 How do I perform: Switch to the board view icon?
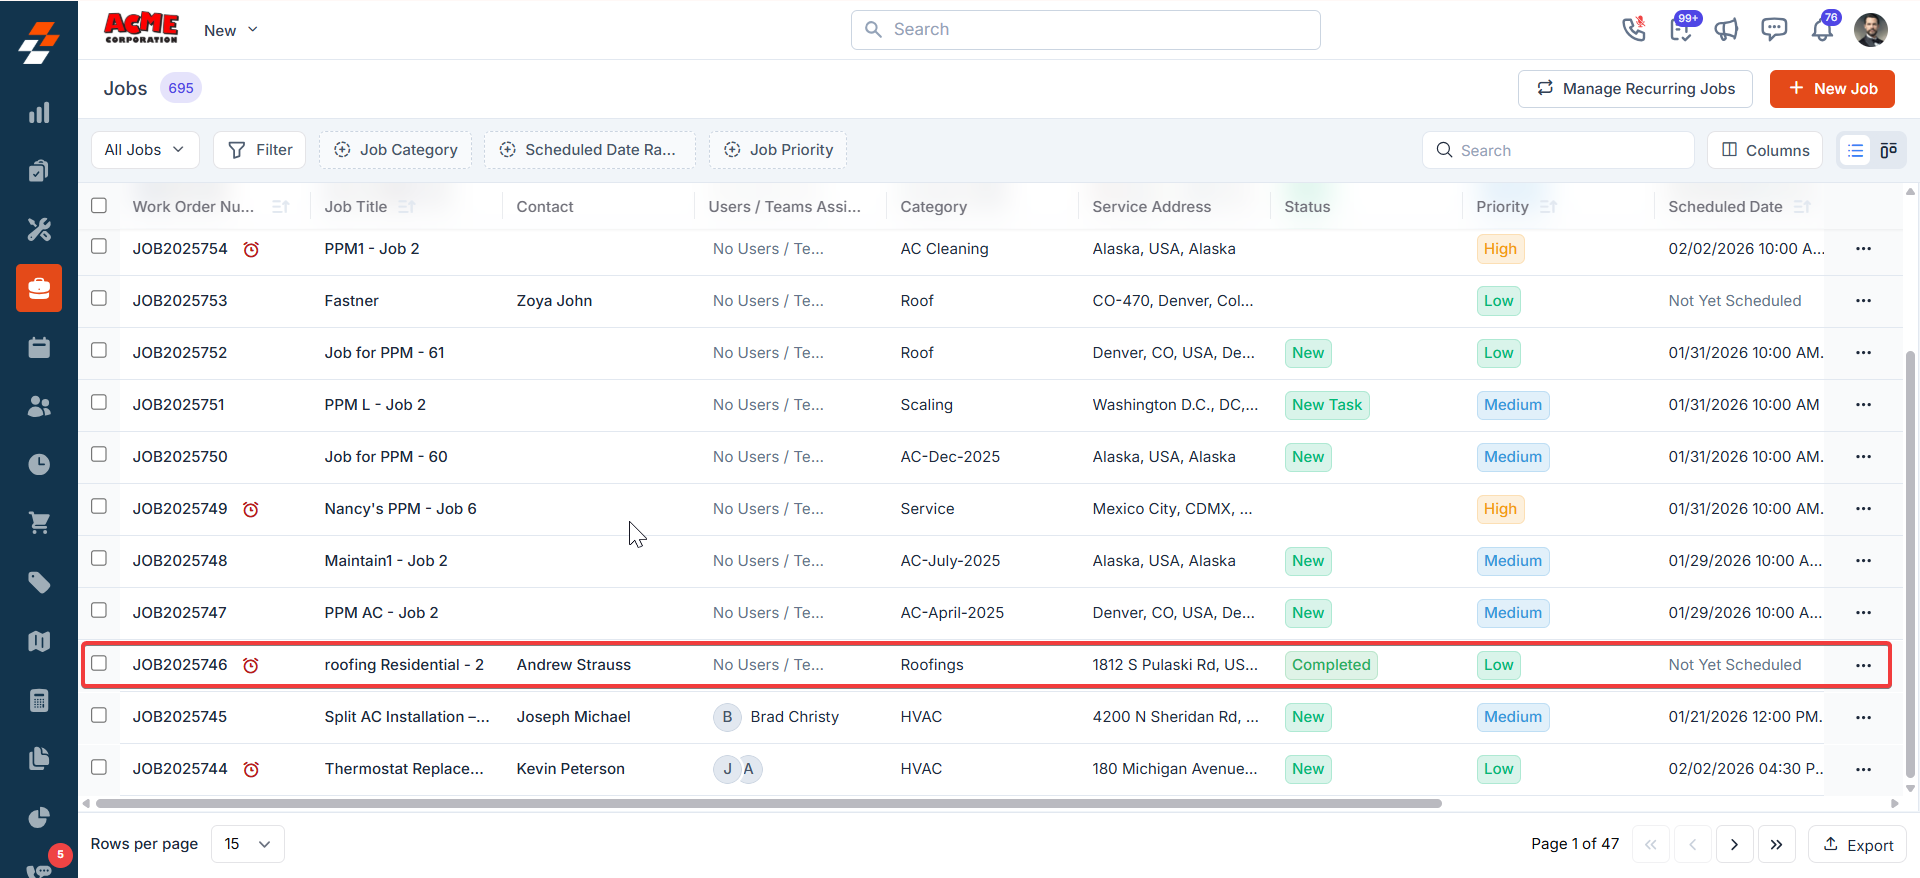click(1888, 150)
